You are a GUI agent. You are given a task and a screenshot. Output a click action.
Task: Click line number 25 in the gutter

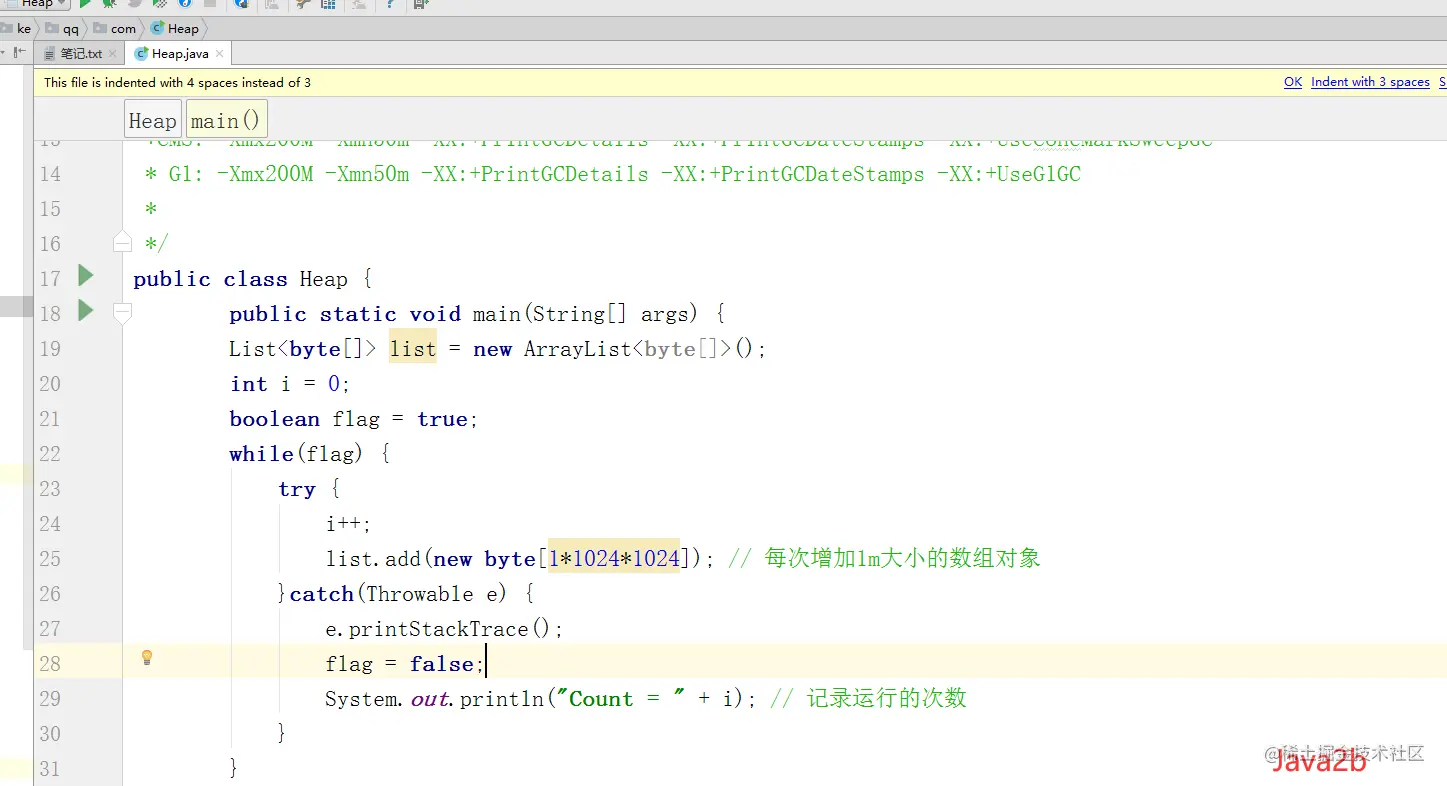50,559
